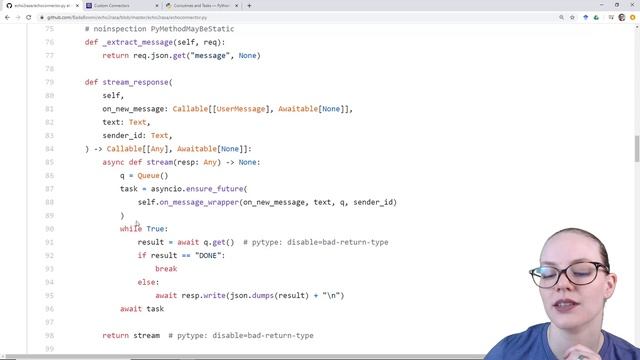
Task: Open the zoom magnifier icon in address bar
Action: click(561, 18)
